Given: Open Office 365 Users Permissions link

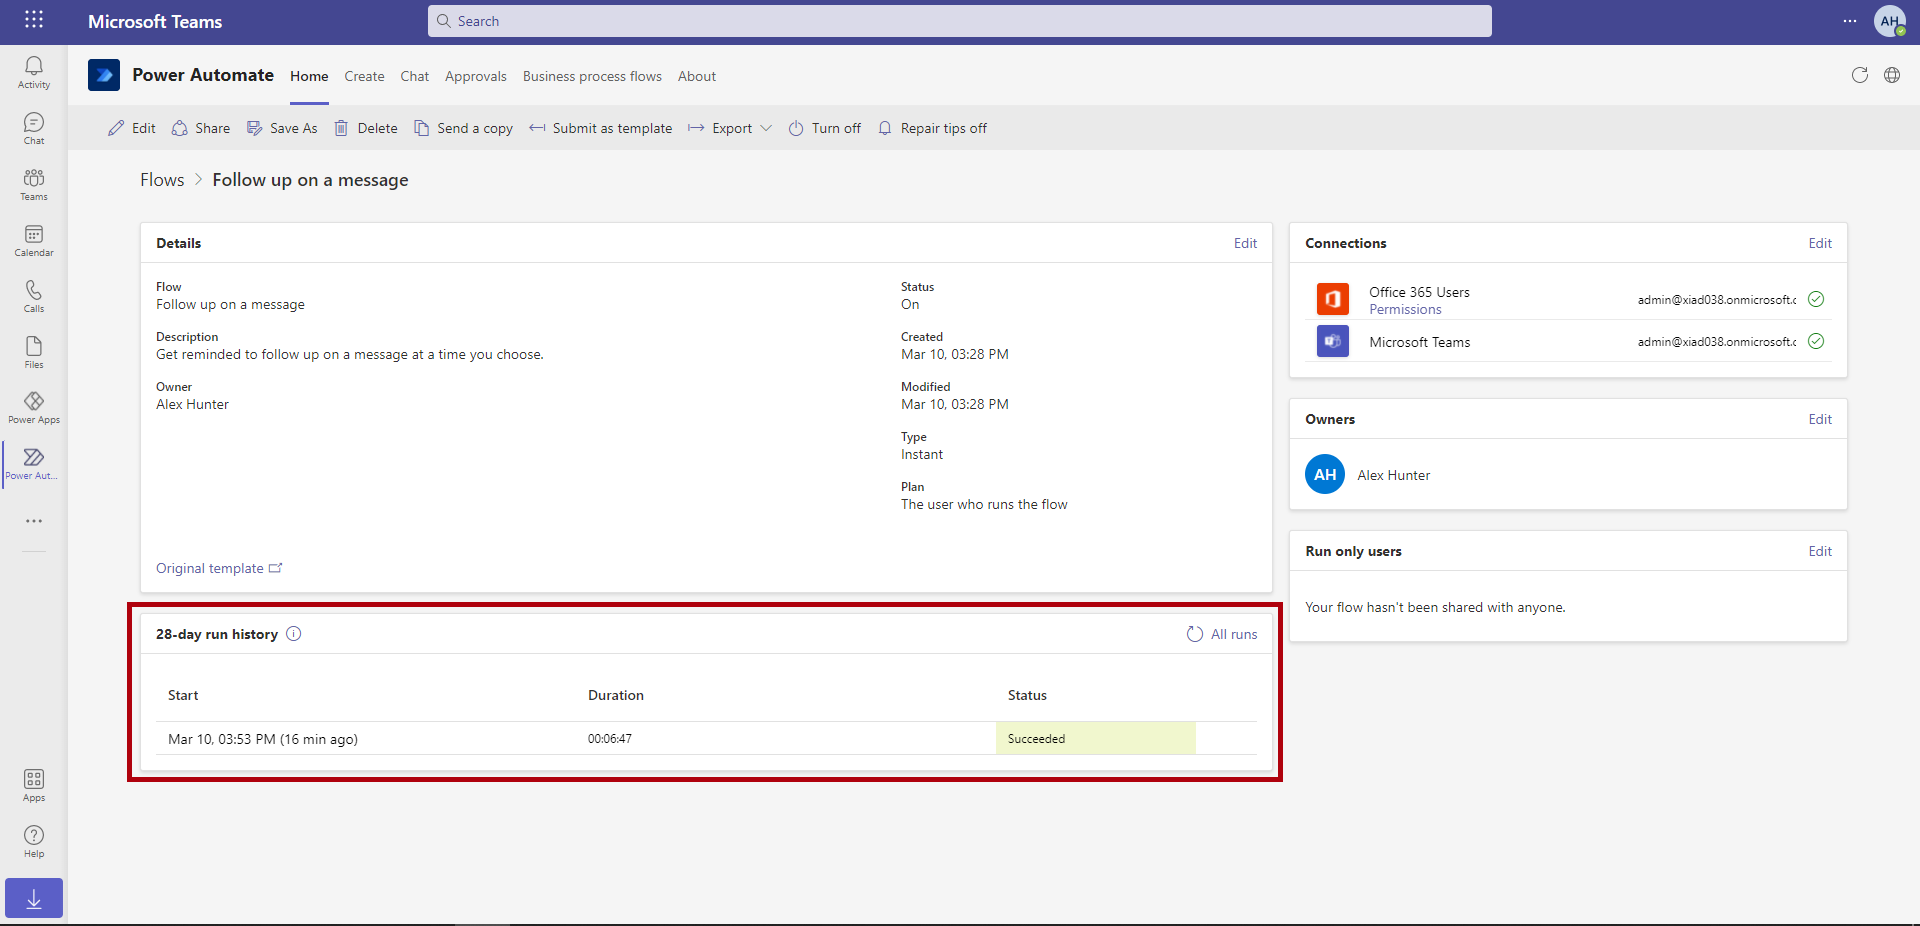Looking at the screenshot, I should [x=1405, y=310].
